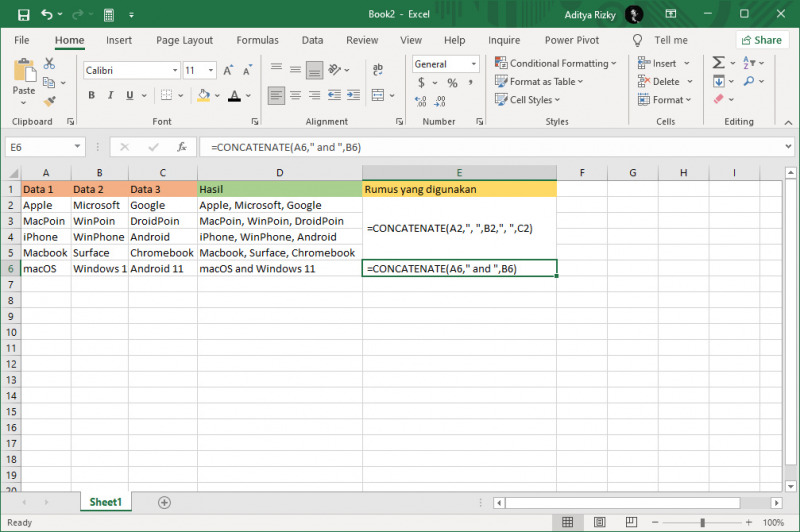Click the Copy icon in Clipboard group
The width and height of the screenshot is (800, 532).
(x=49, y=82)
